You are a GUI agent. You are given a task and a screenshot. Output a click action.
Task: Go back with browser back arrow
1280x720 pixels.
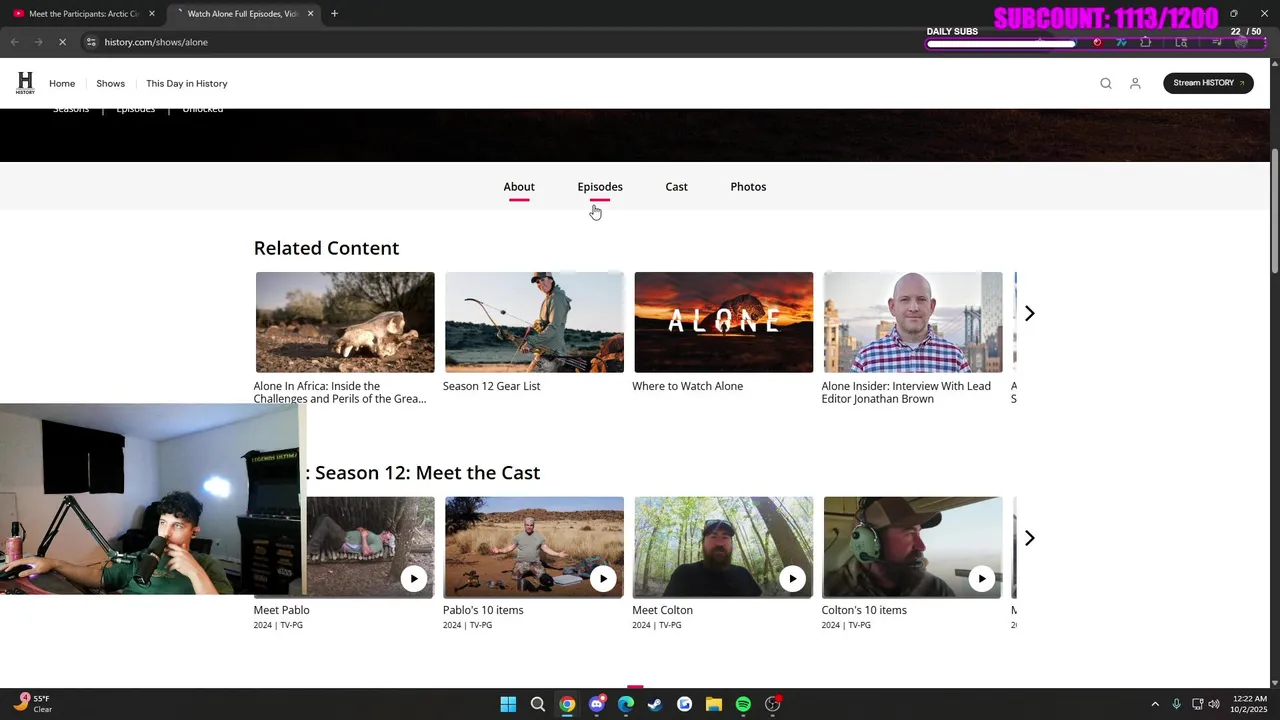15,42
